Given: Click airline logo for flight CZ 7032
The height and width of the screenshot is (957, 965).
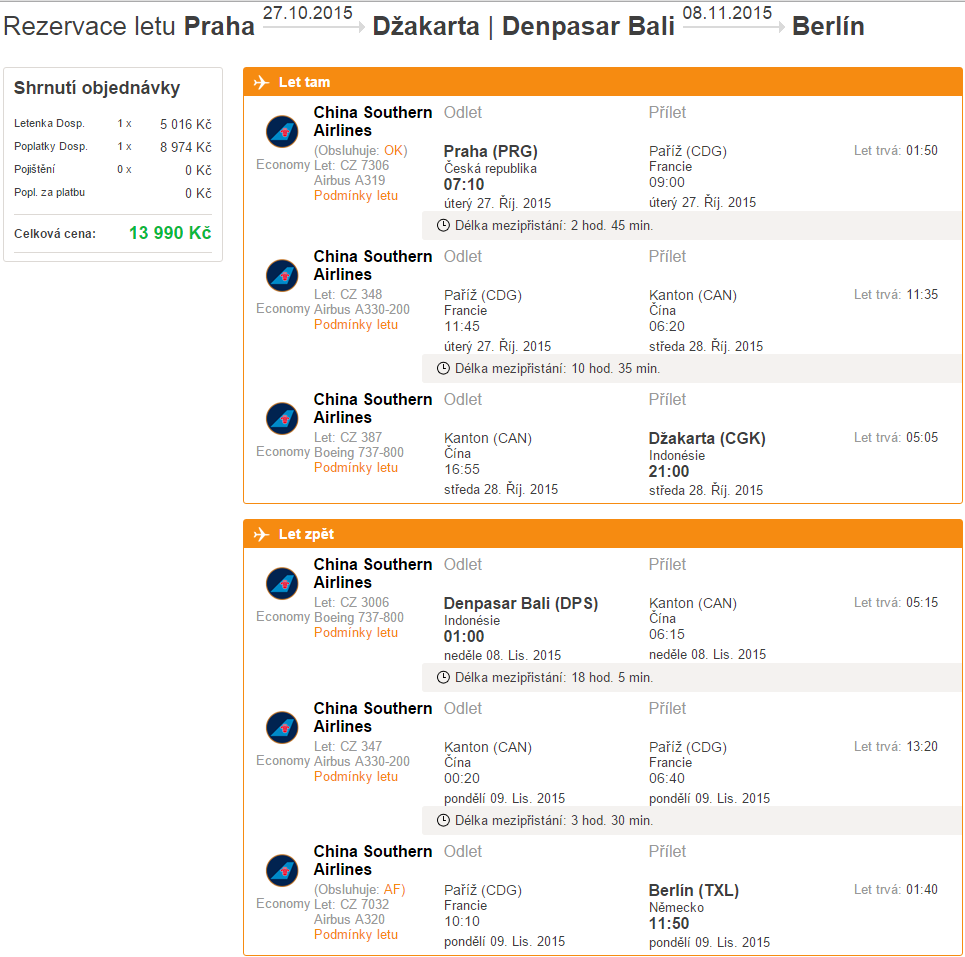Looking at the screenshot, I should pos(282,870).
